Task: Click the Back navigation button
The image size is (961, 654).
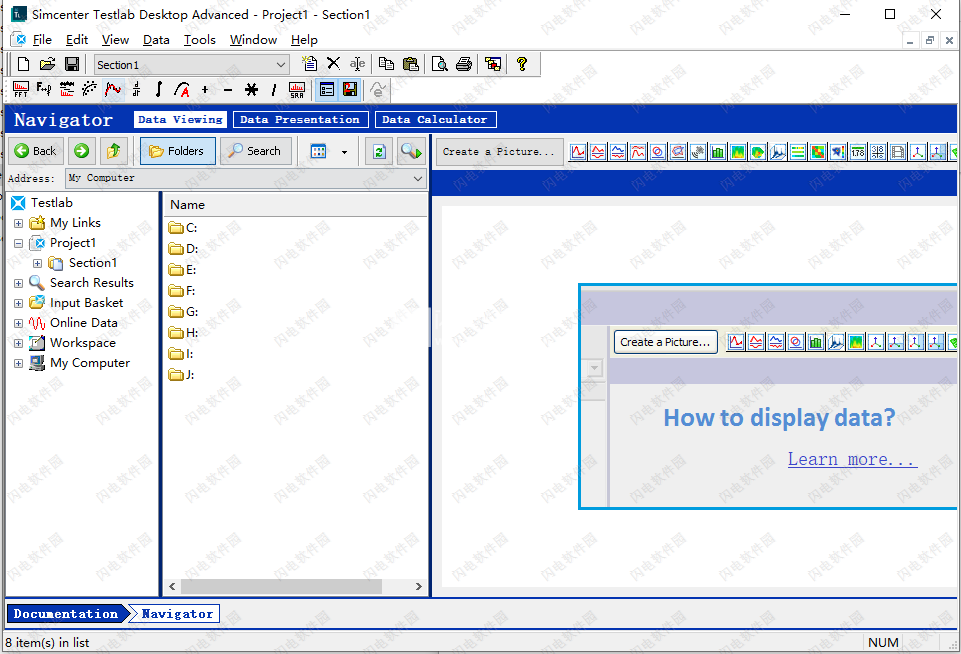Action: point(36,151)
